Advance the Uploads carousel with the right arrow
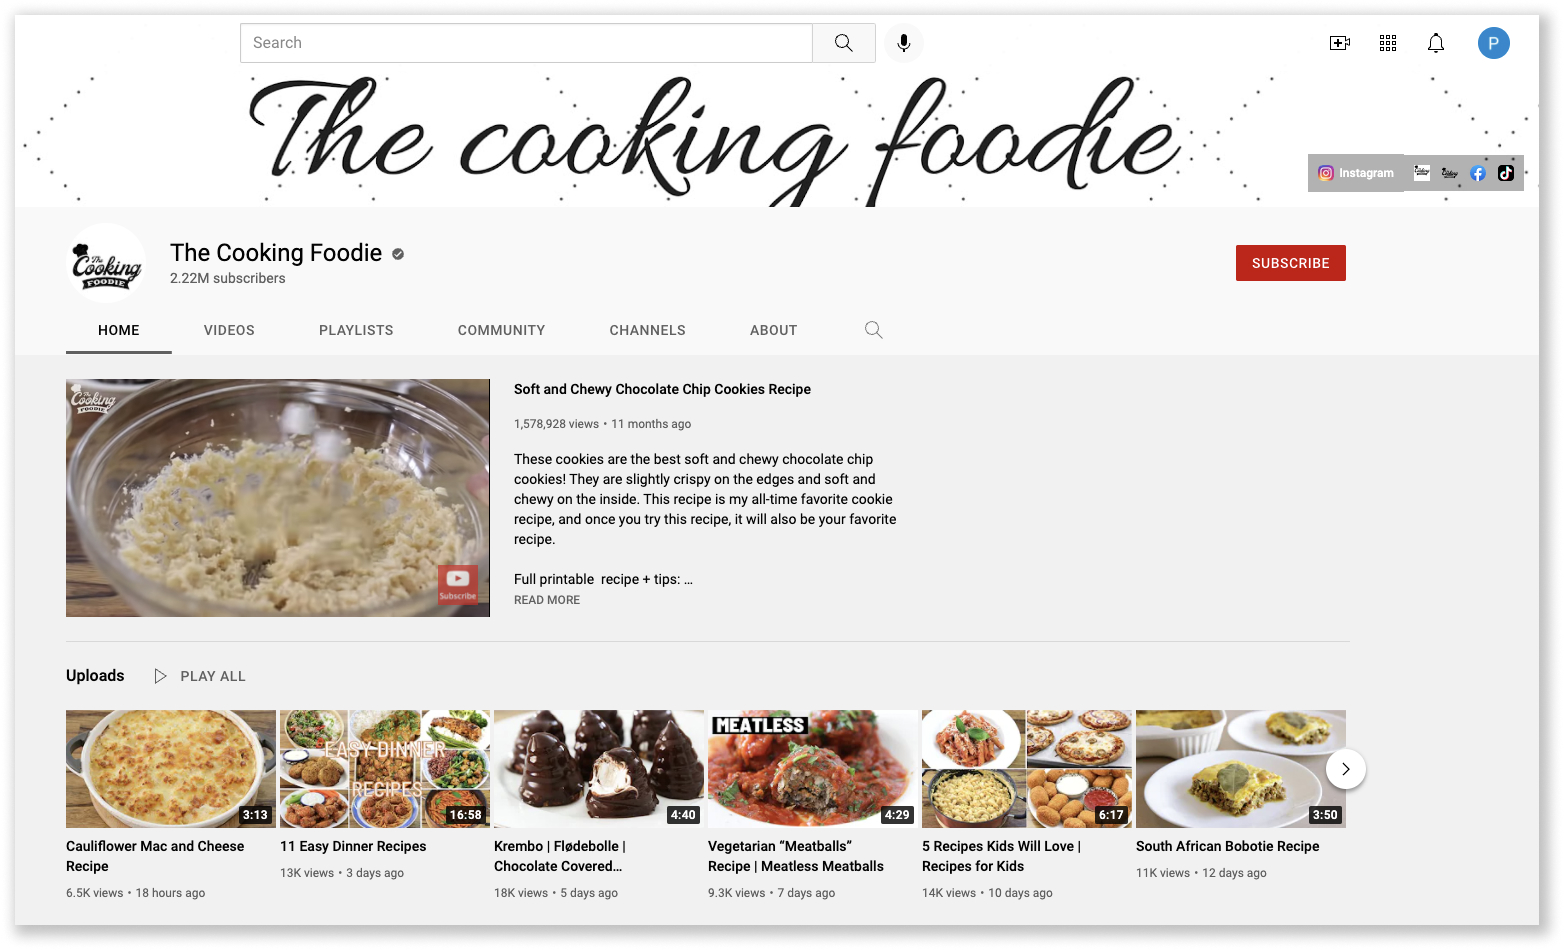Screen dimensions: 1564x950 point(1346,769)
